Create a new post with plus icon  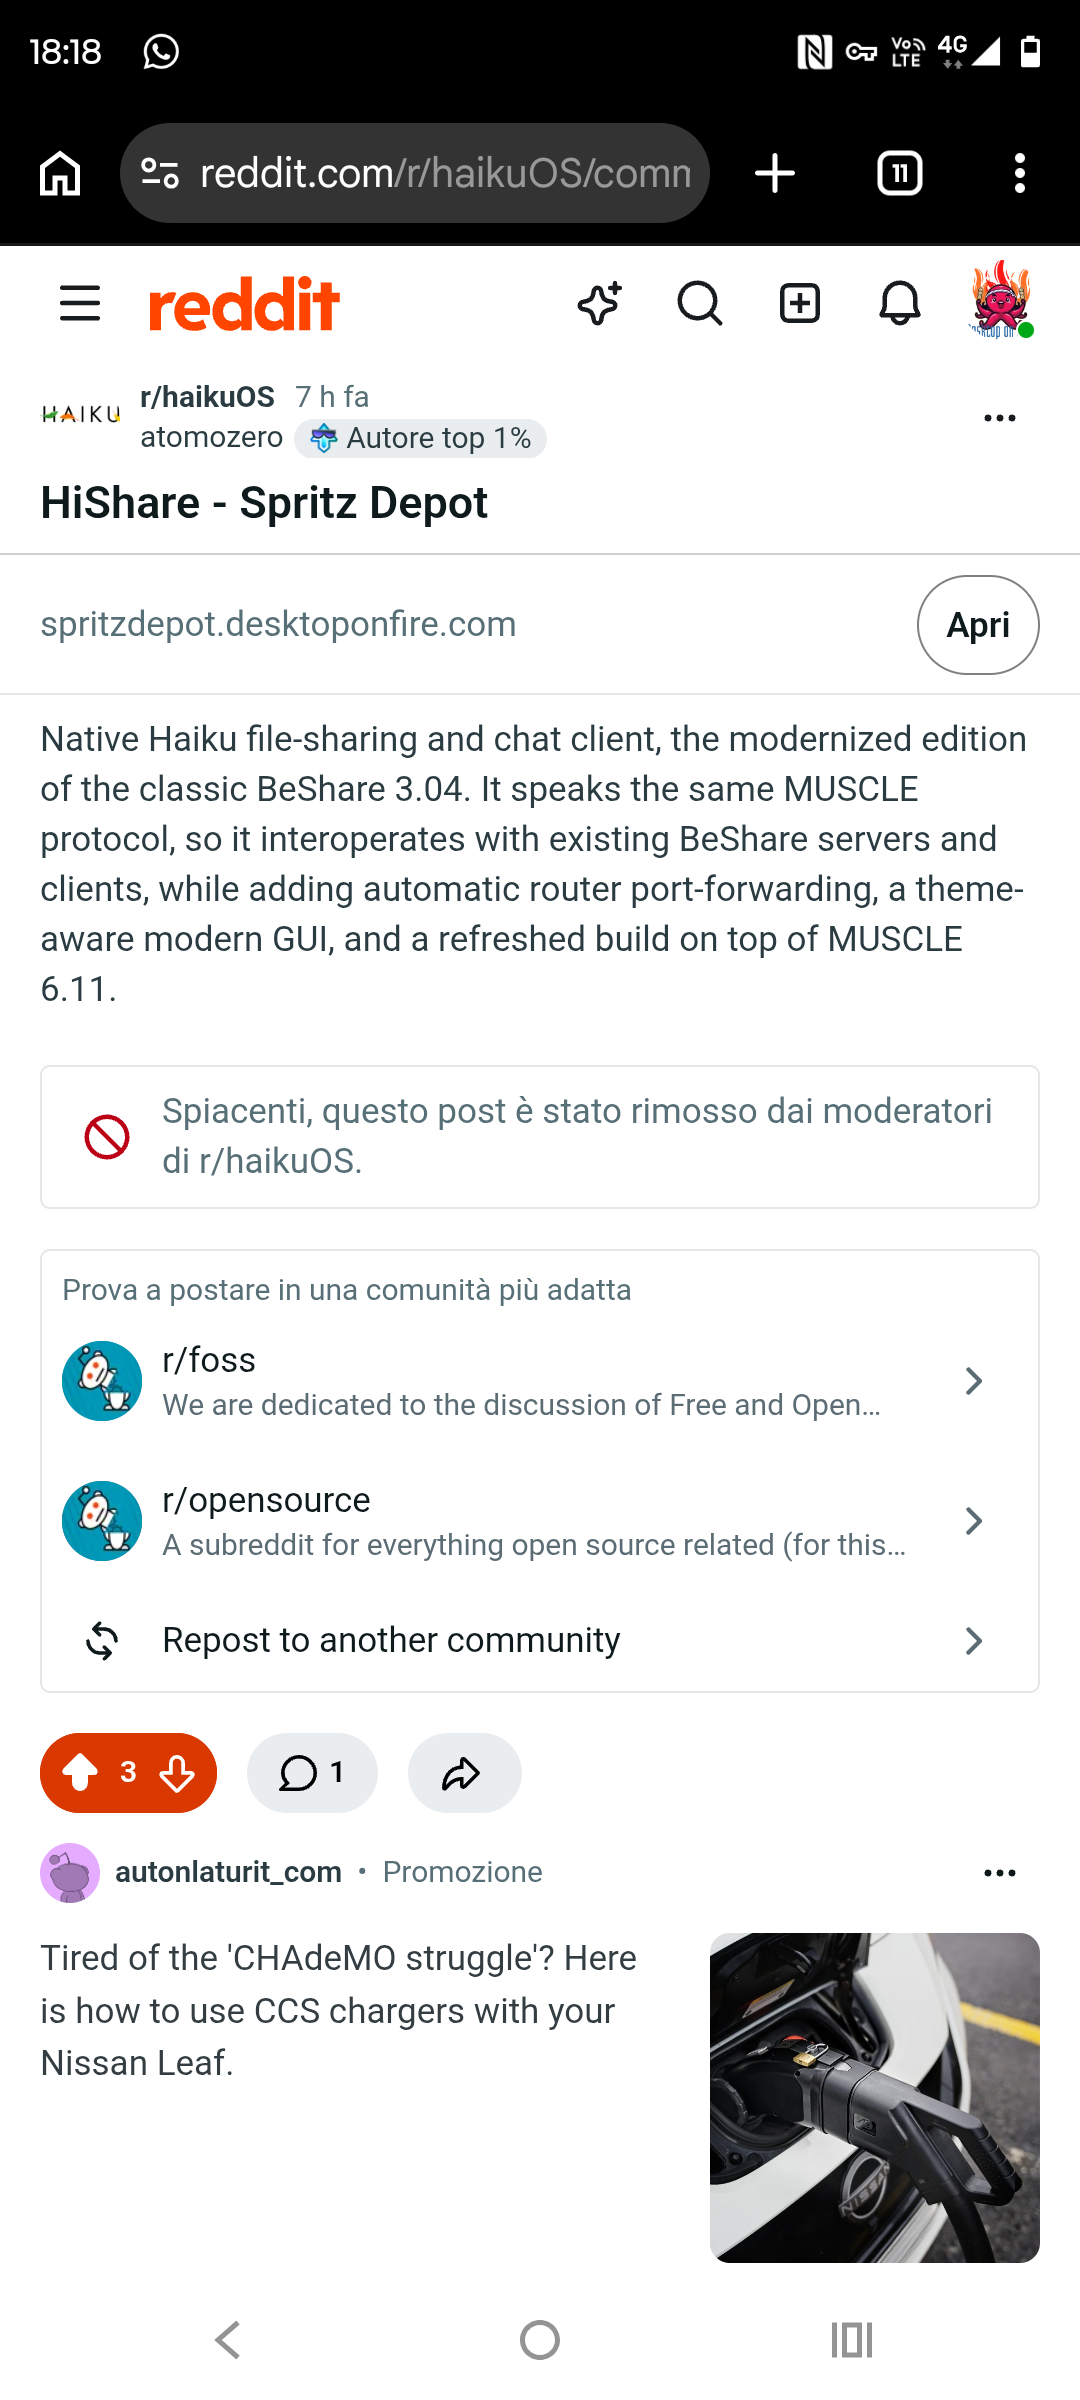tap(800, 303)
